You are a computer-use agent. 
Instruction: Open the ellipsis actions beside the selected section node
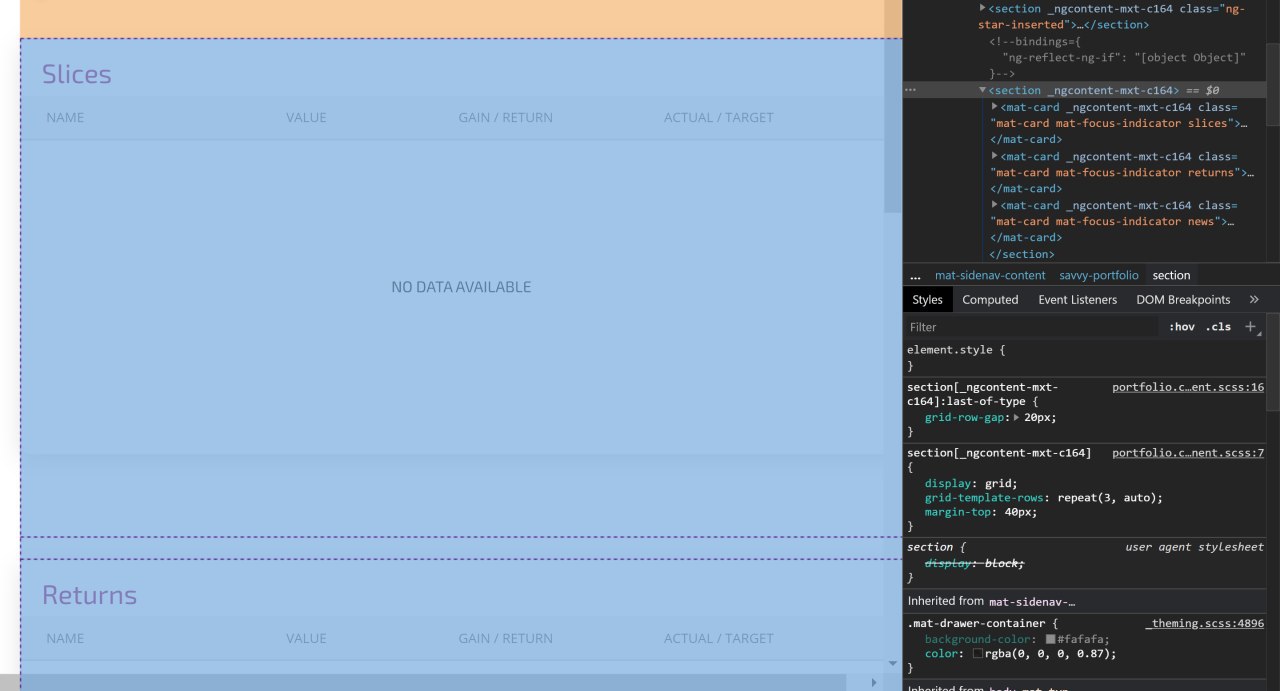click(x=910, y=90)
